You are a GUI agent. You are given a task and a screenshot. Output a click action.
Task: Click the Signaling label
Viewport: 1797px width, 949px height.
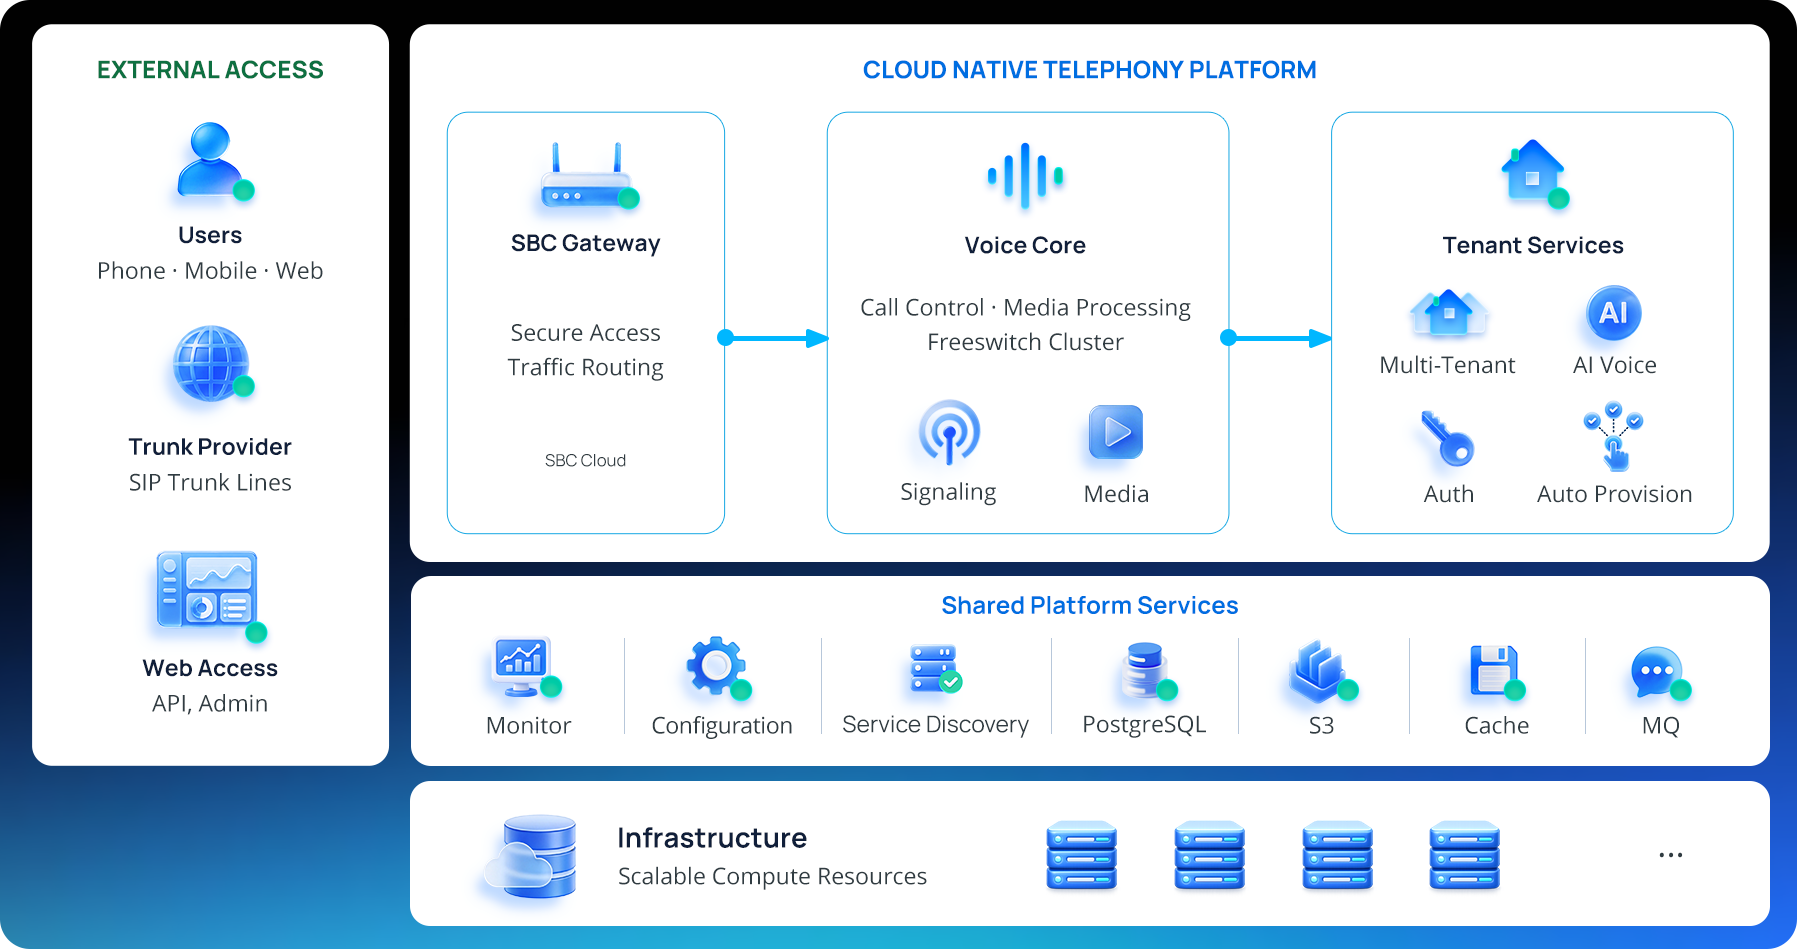(x=948, y=493)
